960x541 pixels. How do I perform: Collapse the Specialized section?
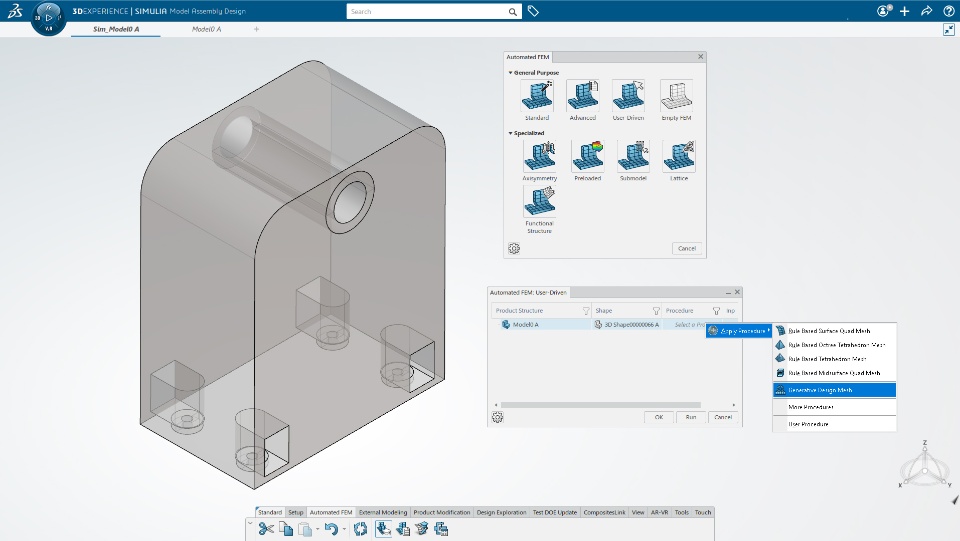[x=511, y=133]
